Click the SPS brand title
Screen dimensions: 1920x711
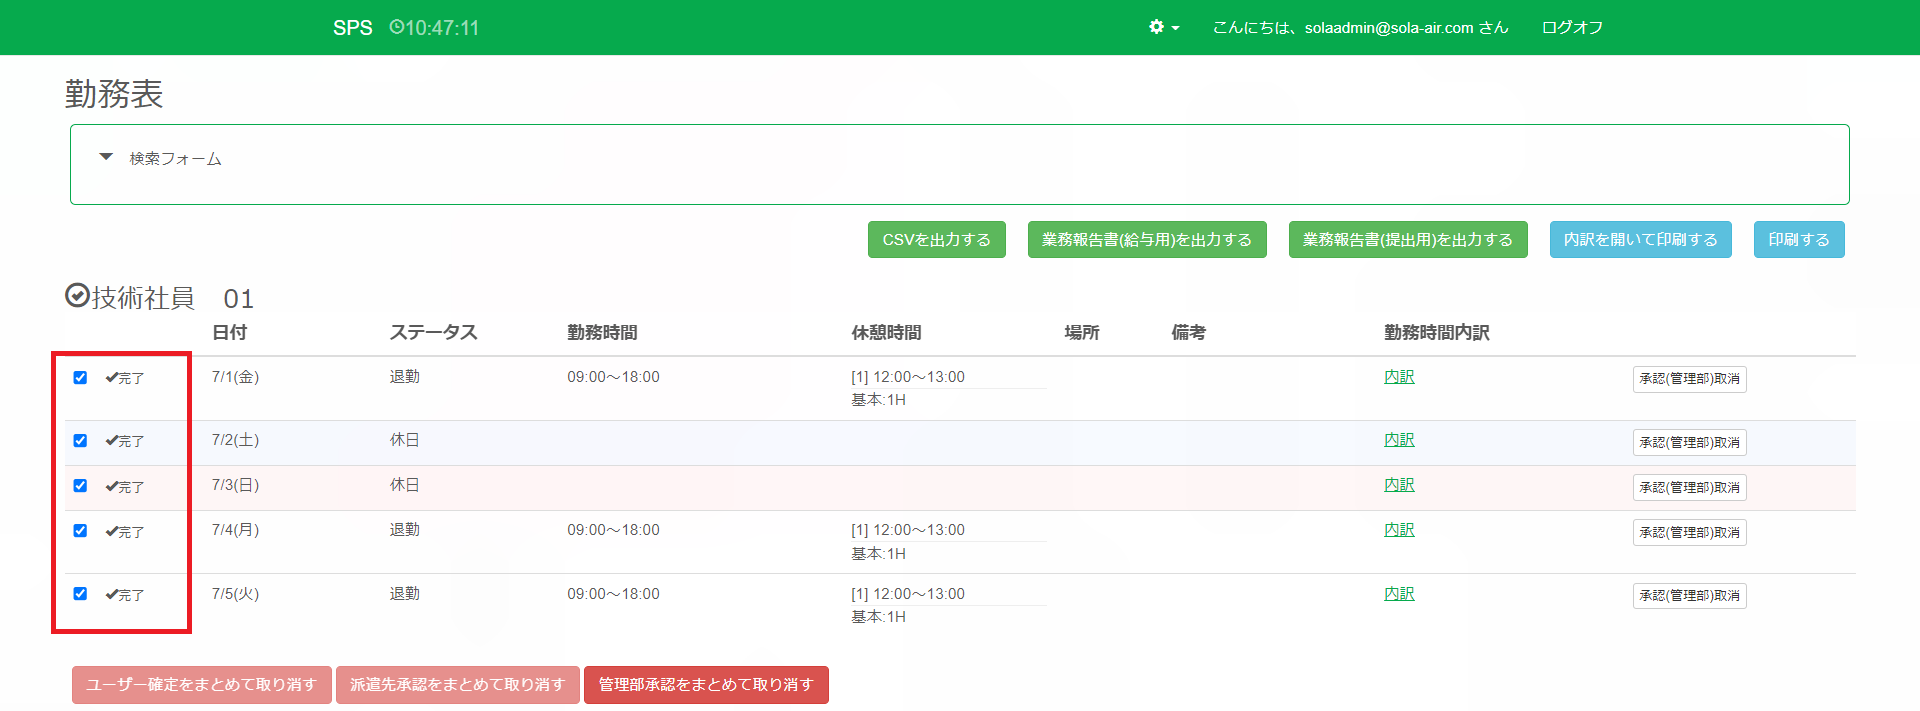pyautogui.click(x=352, y=28)
